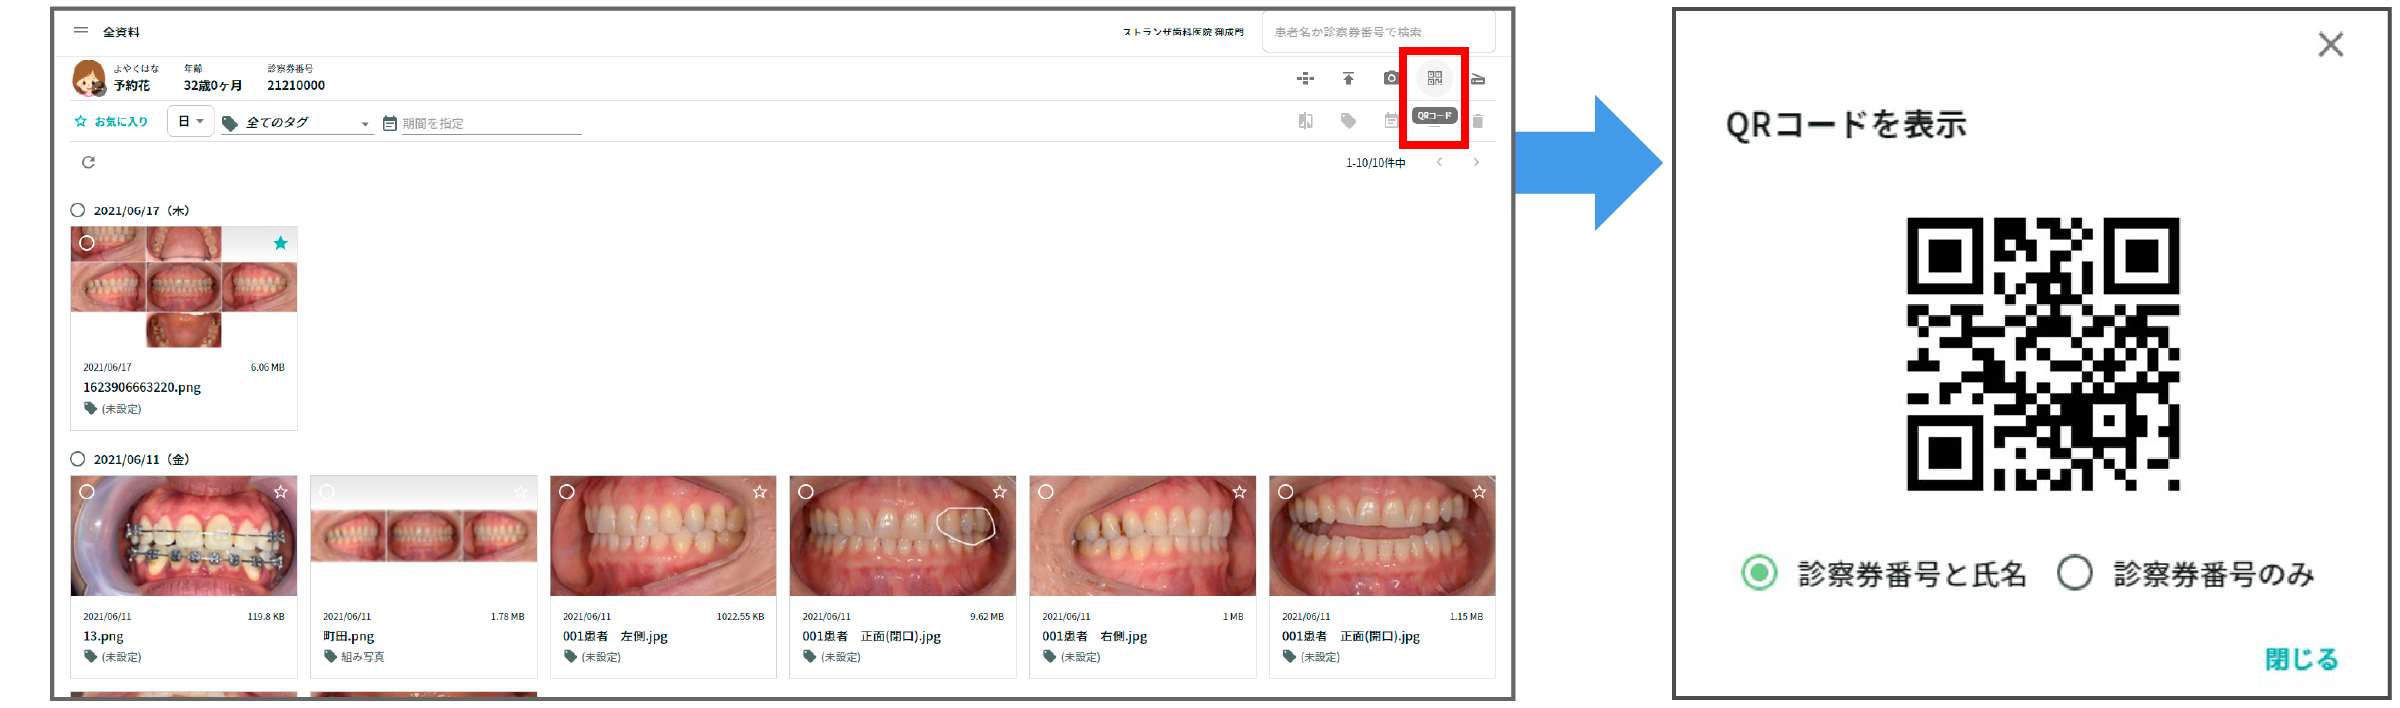This screenshot has width=2400, height=708.
Task: Click the age value 32歳0ヶ月
Action: point(213,86)
